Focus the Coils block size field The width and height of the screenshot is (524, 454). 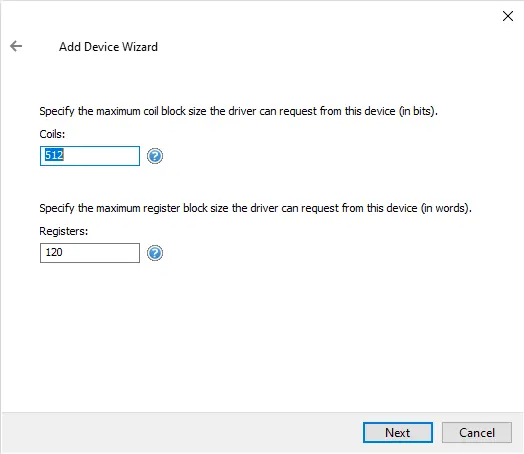coord(90,156)
